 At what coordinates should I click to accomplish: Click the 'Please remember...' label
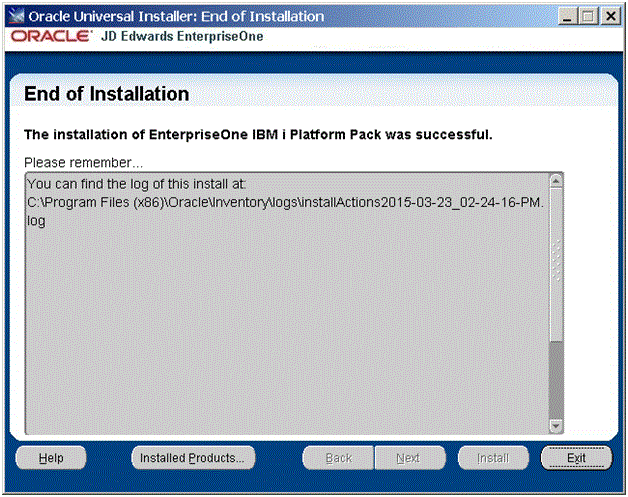(x=83, y=163)
